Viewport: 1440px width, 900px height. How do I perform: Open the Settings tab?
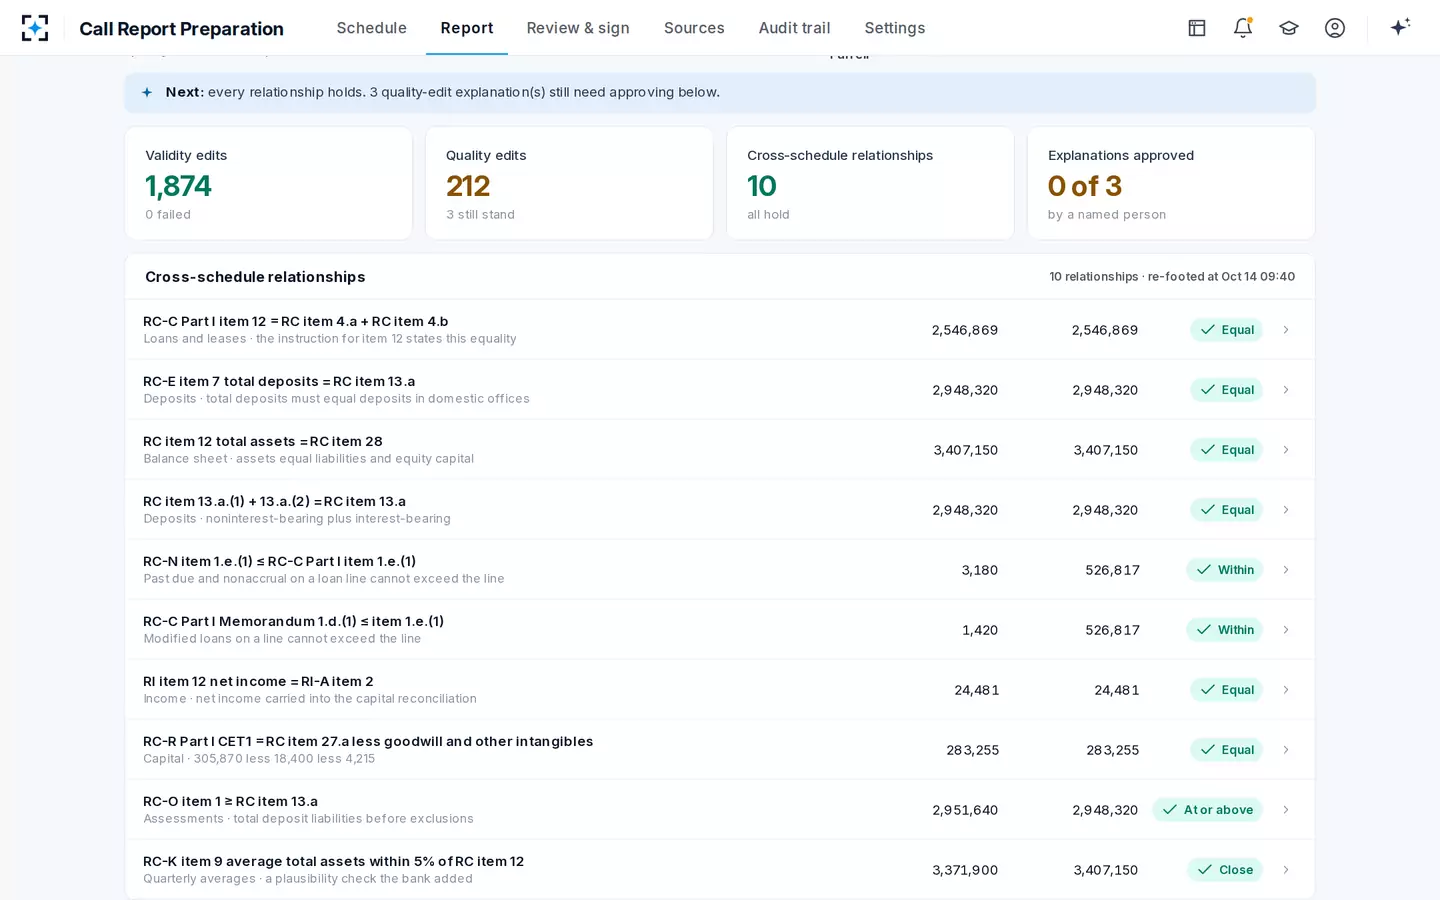[x=895, y=28]
